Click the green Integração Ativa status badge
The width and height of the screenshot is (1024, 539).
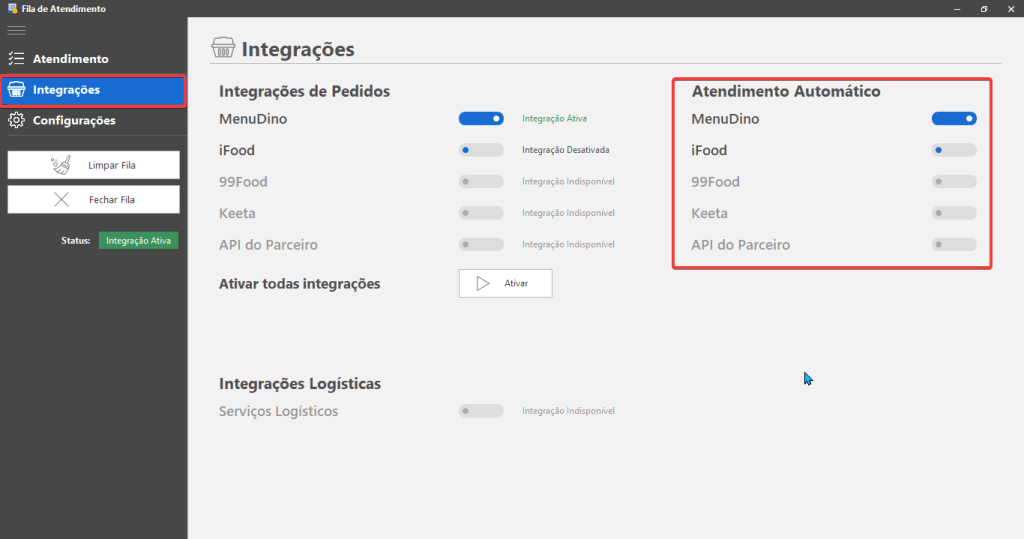coord(138,240)
